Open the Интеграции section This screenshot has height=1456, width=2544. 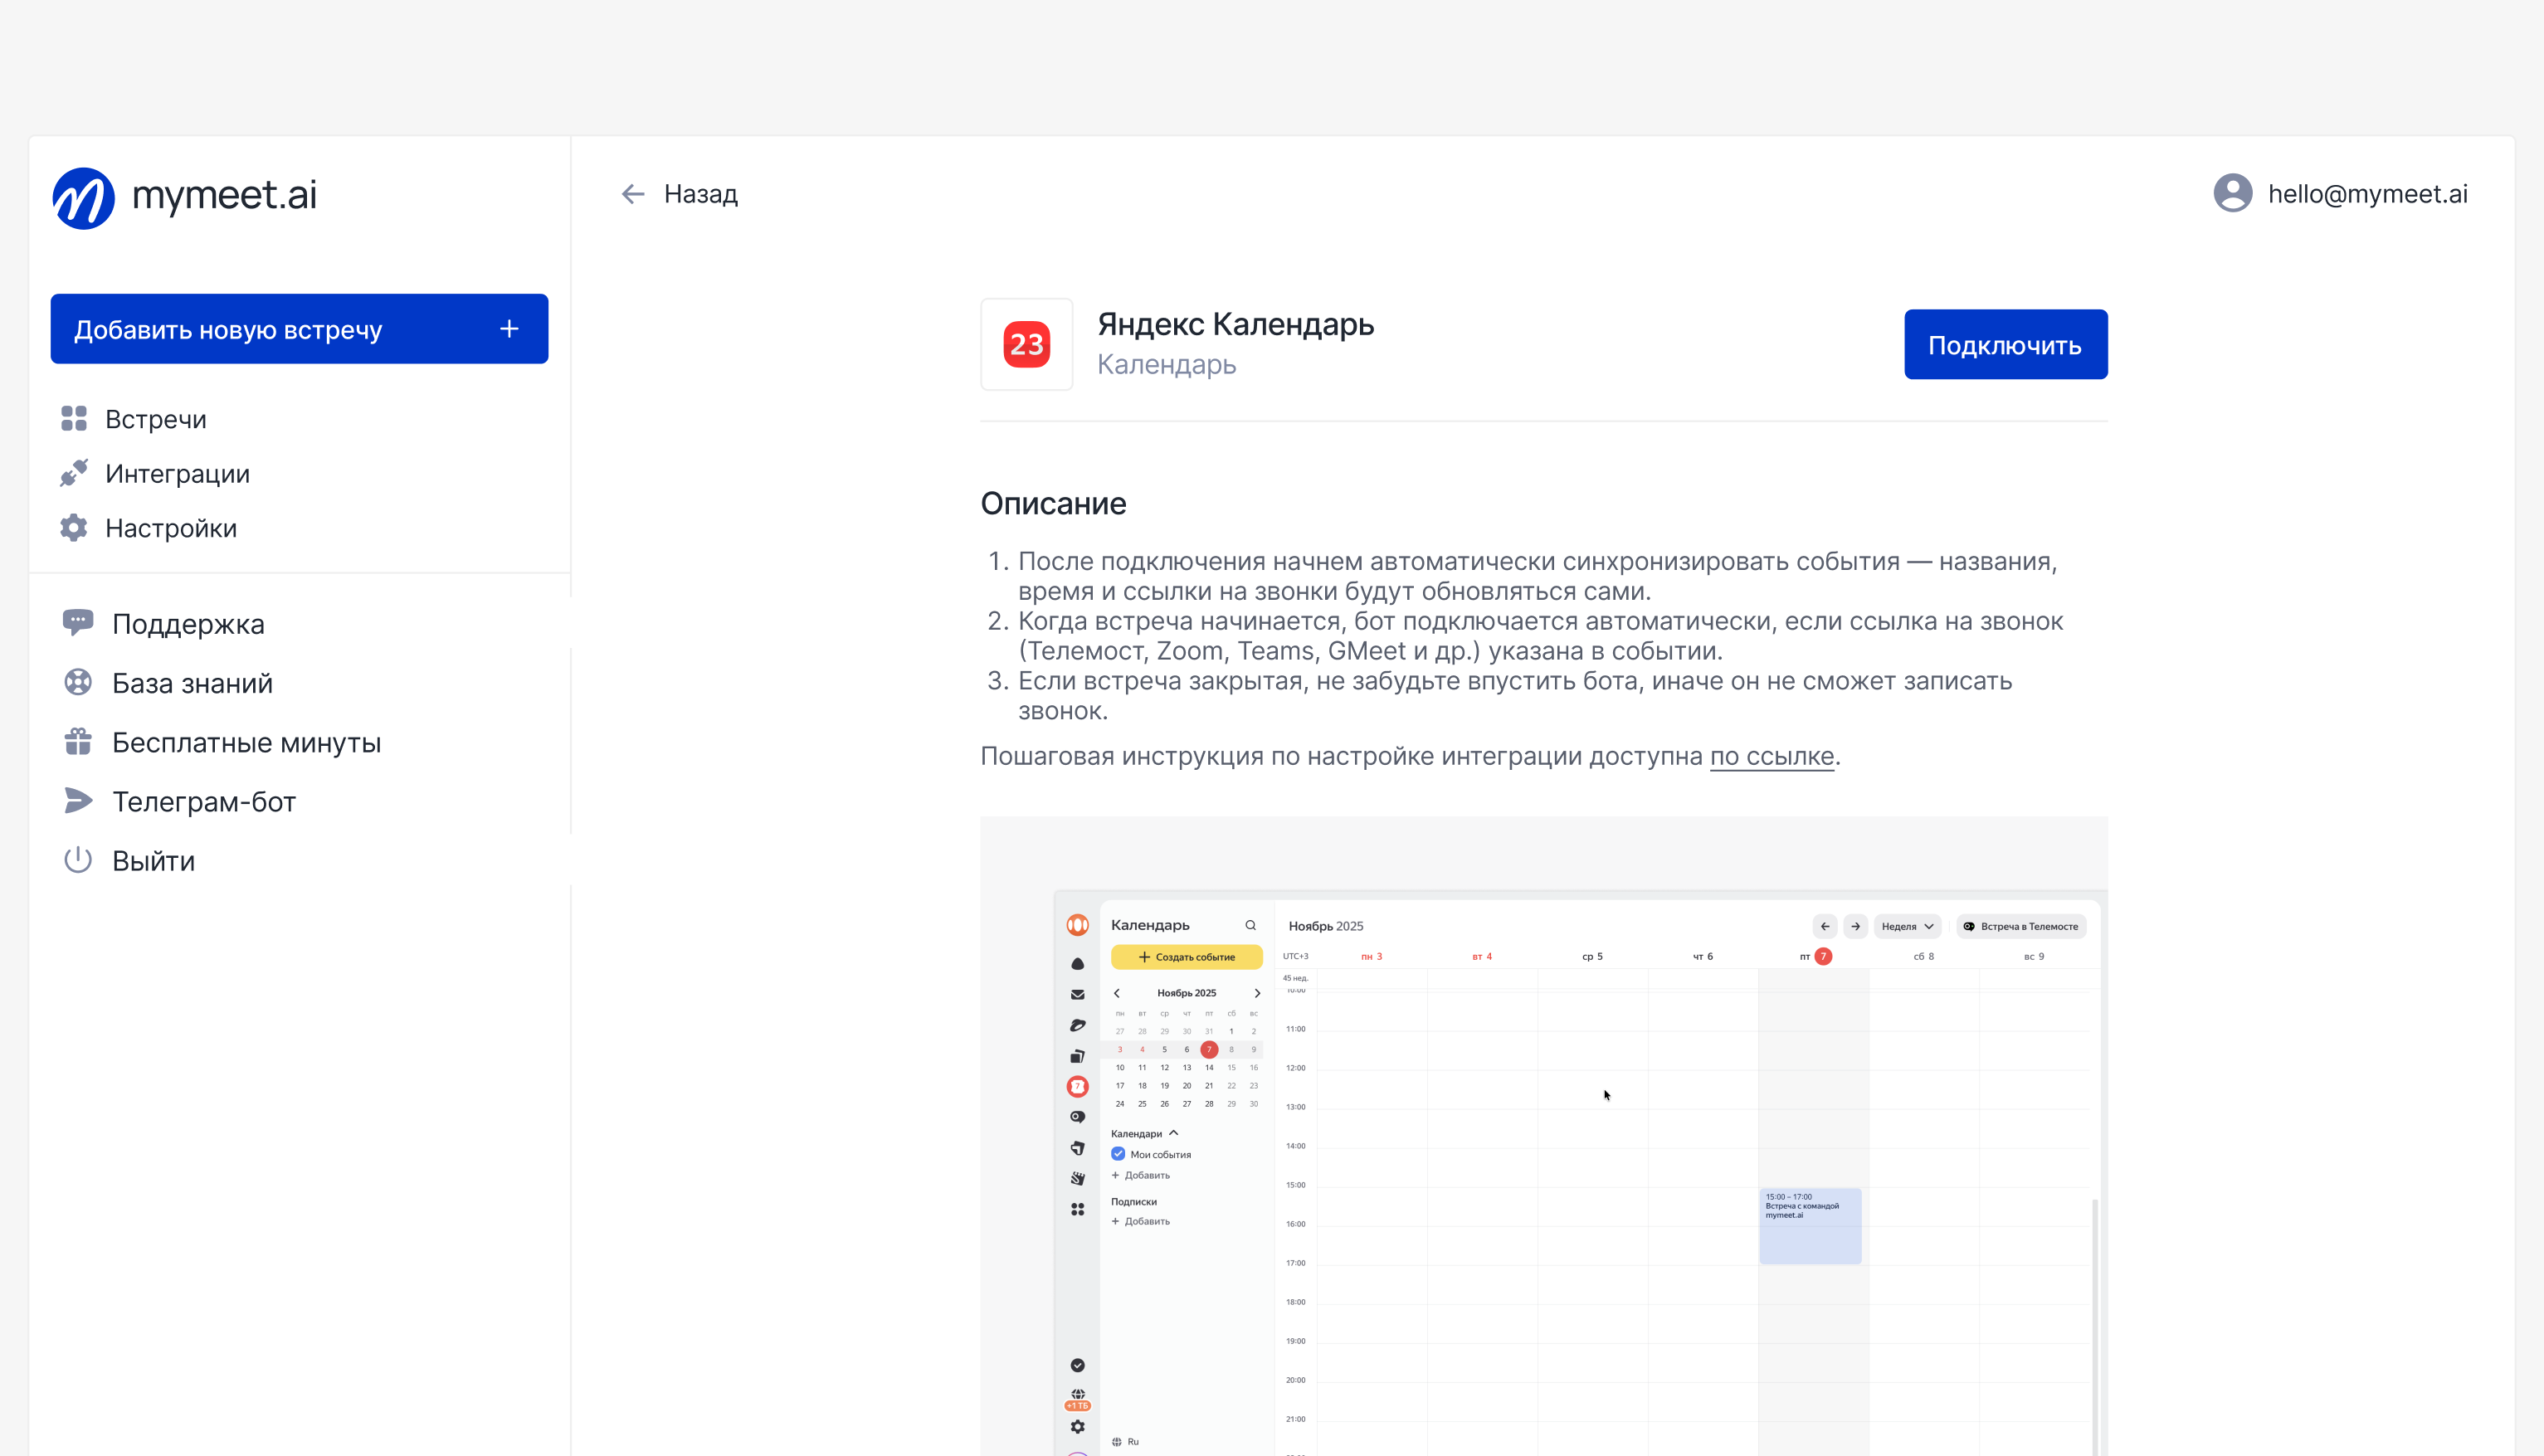[x=177, y=474]
